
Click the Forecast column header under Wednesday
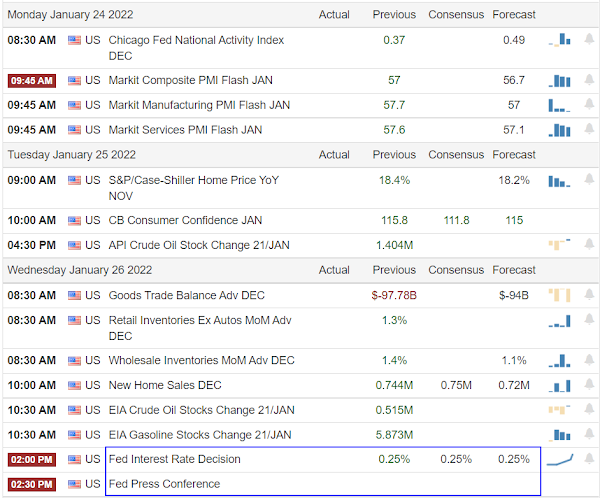(514, 270)
